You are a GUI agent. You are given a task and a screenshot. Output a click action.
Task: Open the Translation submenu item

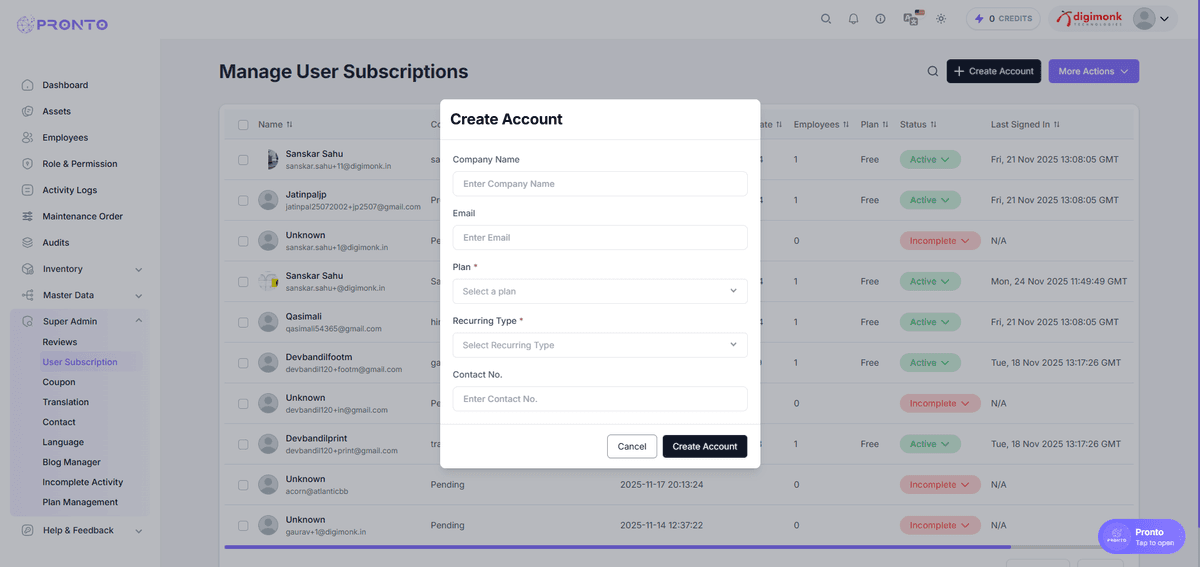(66, 402)
